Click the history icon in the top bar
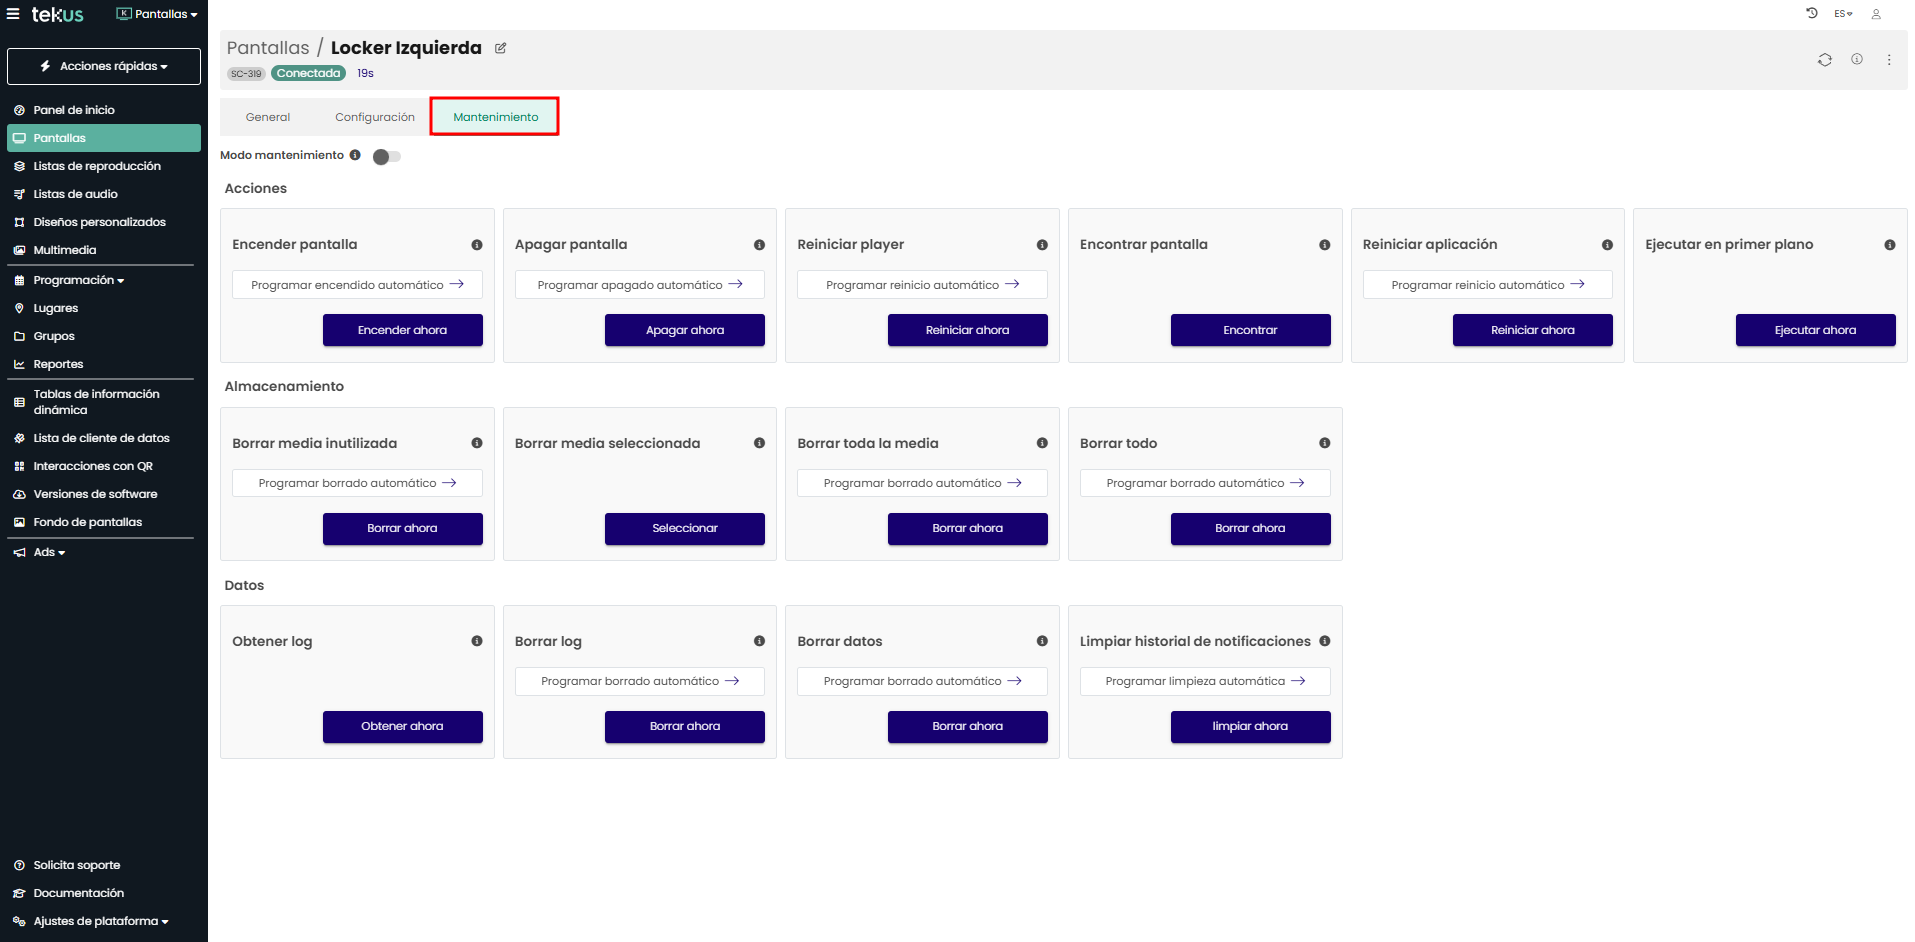The image size is (1915, 942). [1811, 14]
